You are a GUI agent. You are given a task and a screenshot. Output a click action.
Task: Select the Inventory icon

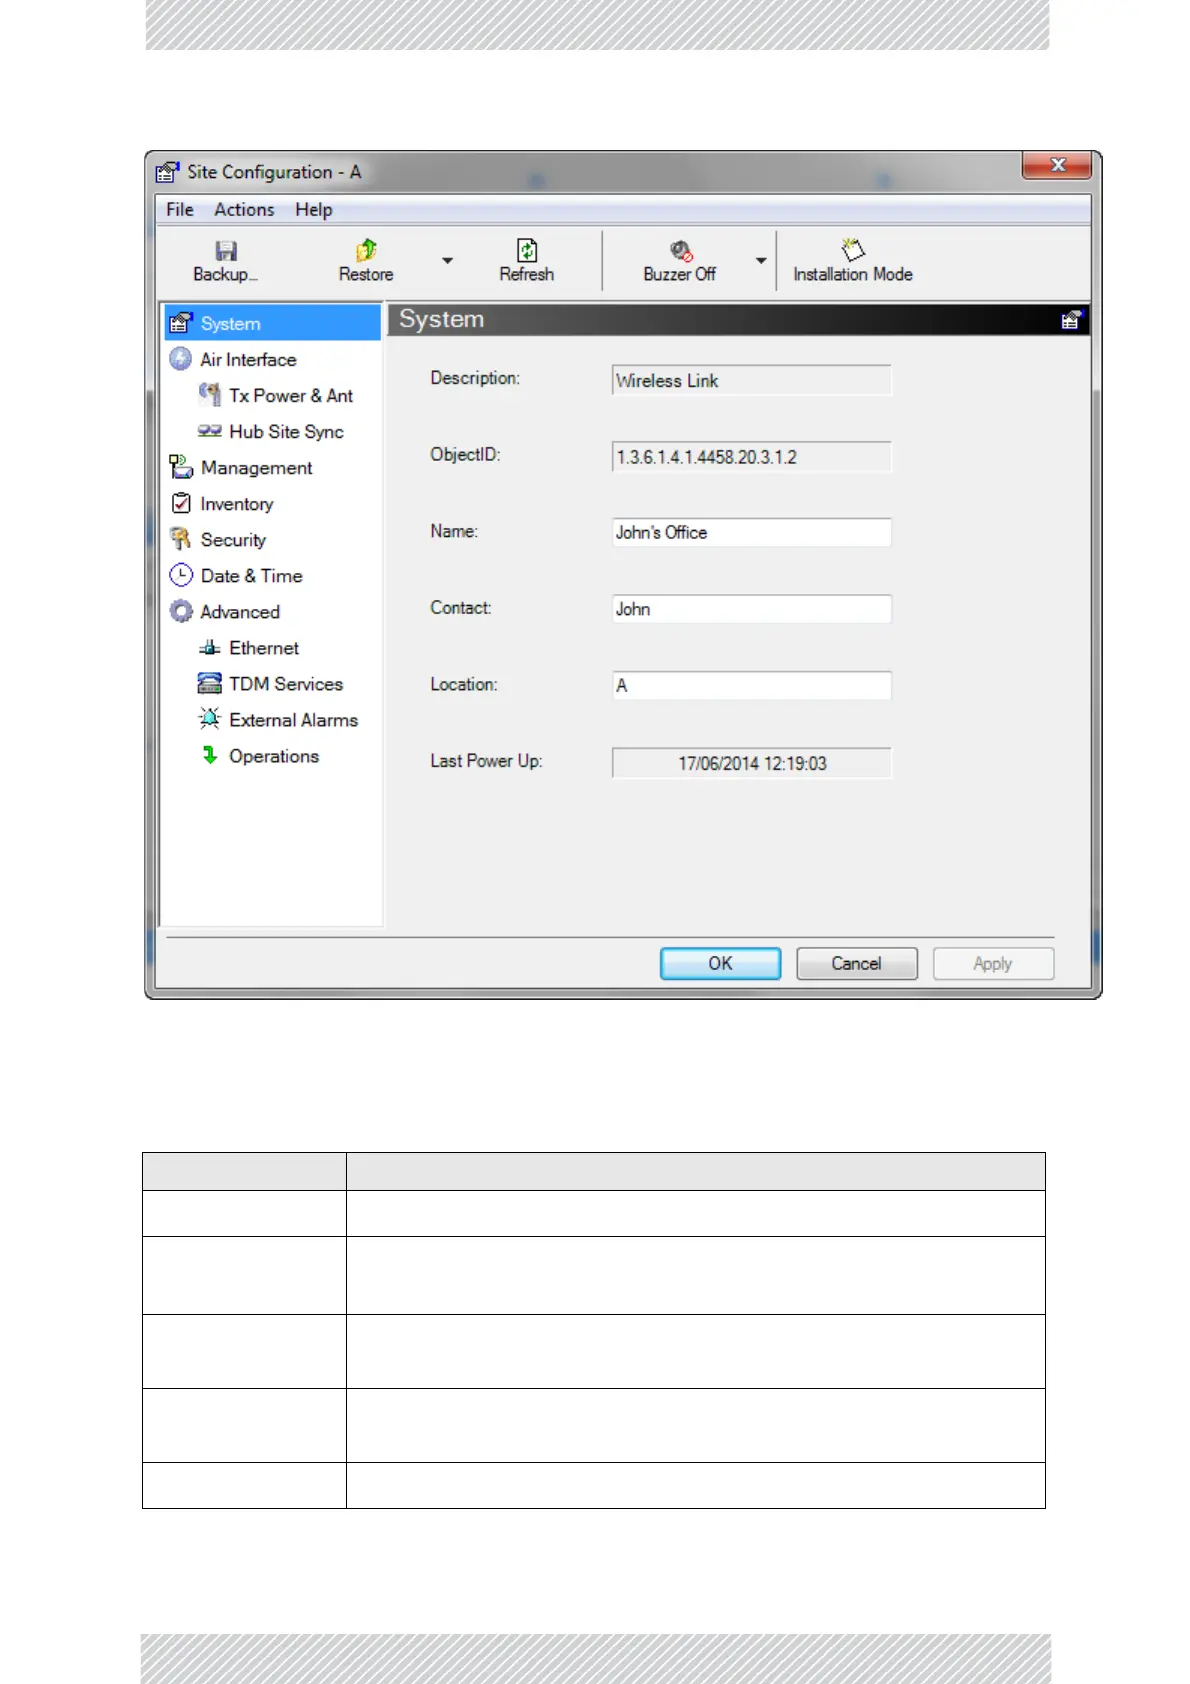[x=181, y=503]
